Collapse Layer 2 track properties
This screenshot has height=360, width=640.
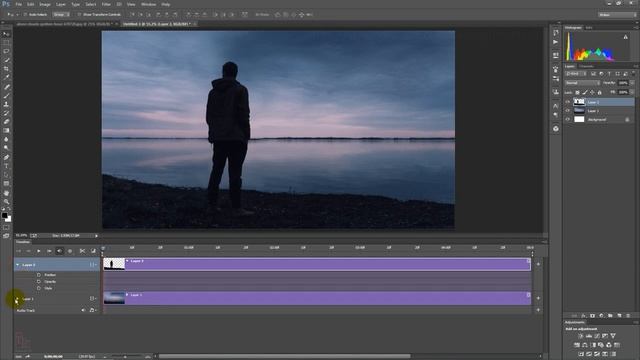coord(18,265)
